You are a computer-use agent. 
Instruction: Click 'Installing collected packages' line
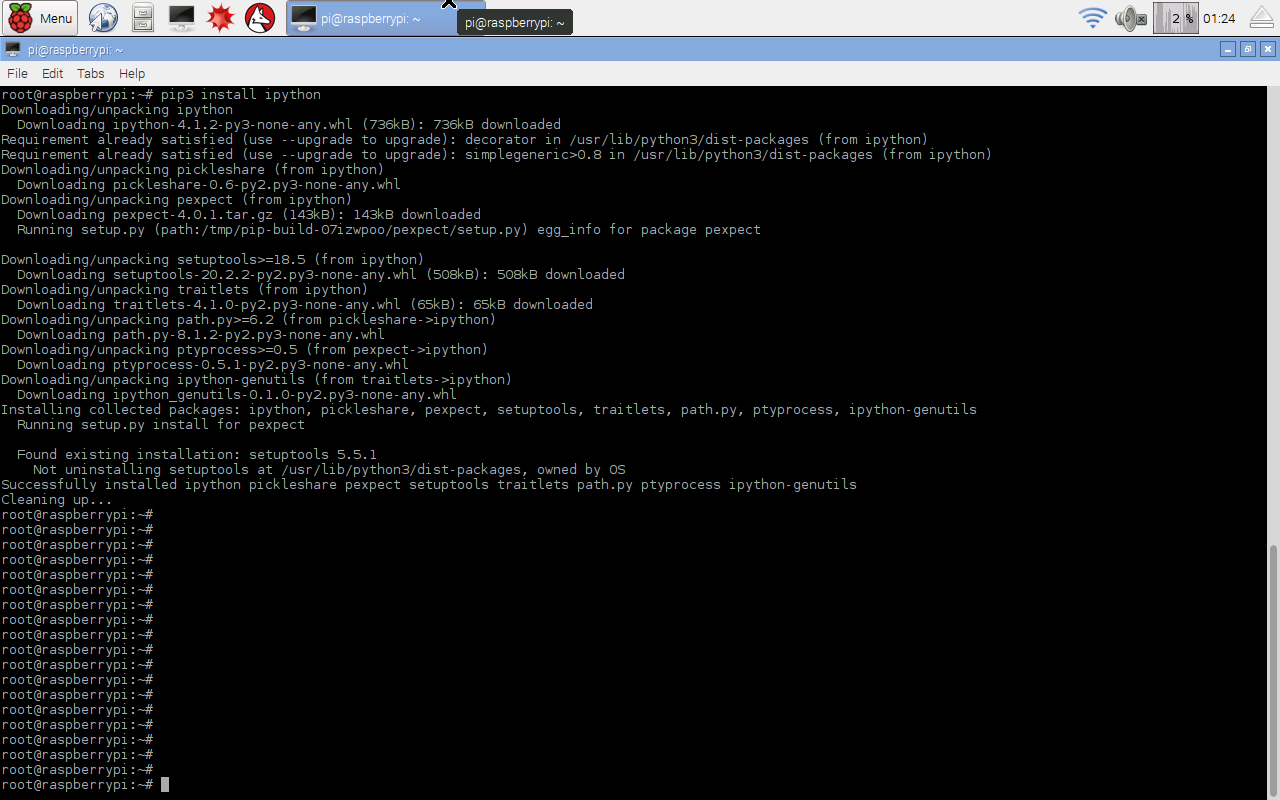pos(489,410)
